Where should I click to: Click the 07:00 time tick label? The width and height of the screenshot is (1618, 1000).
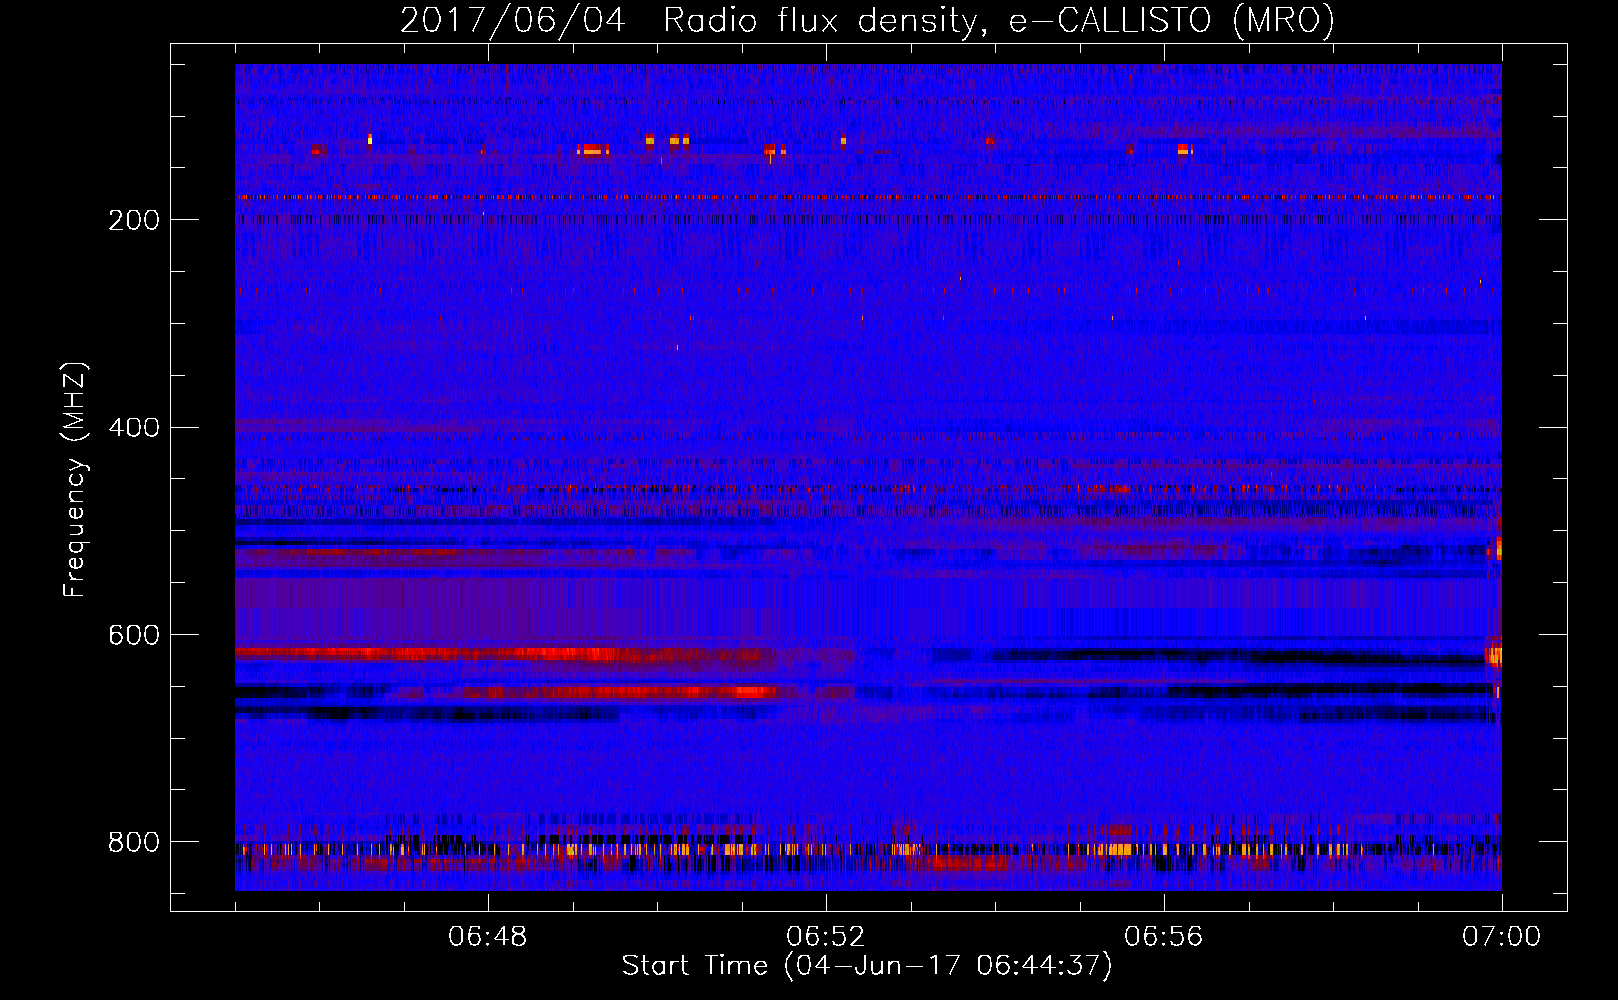1502,937
